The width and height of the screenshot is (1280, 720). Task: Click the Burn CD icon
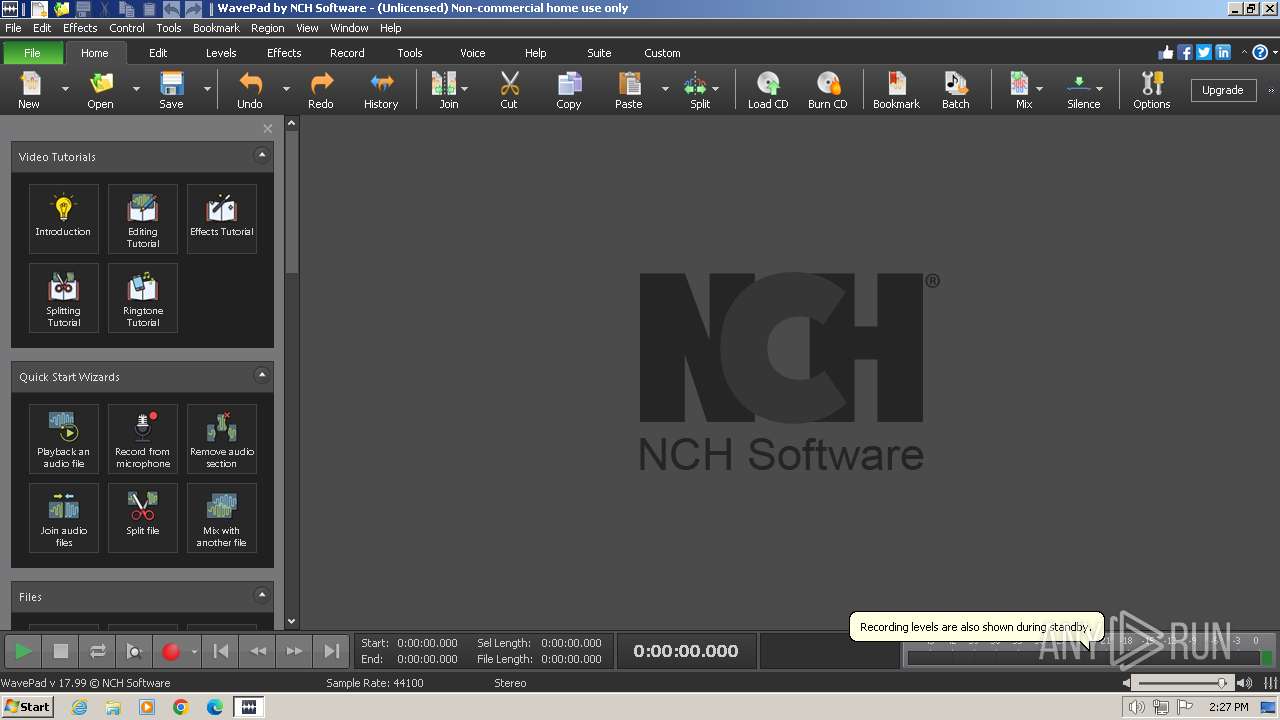point(827,89)
